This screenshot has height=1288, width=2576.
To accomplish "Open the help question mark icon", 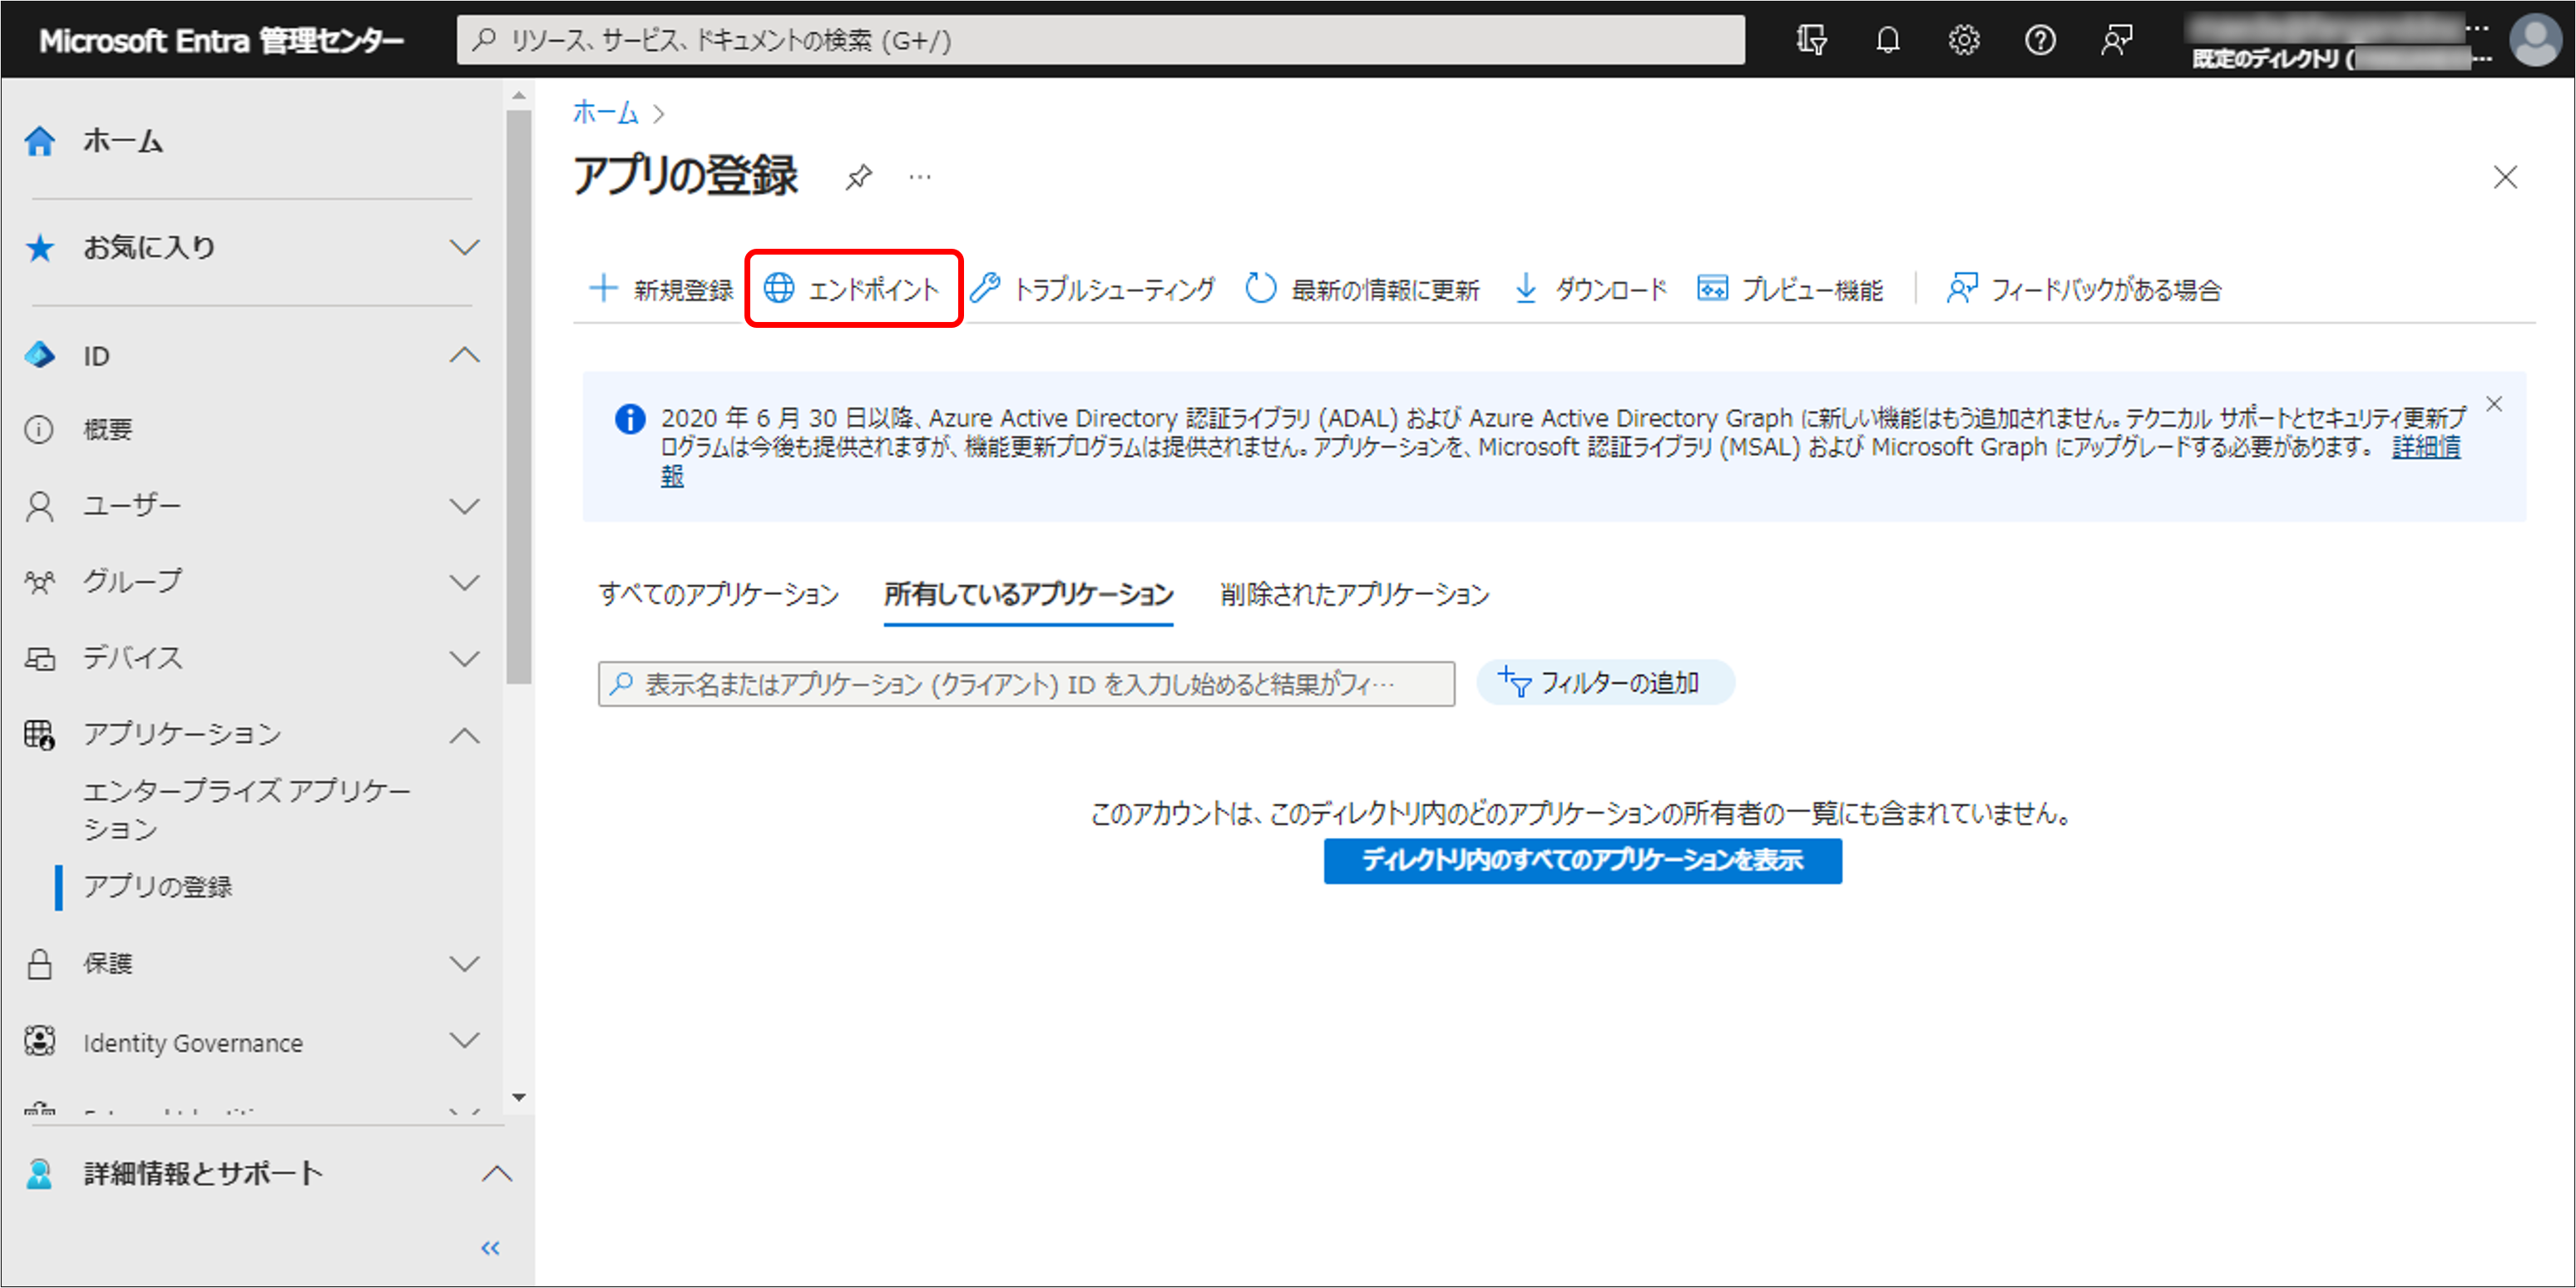I will (2040, 40).
